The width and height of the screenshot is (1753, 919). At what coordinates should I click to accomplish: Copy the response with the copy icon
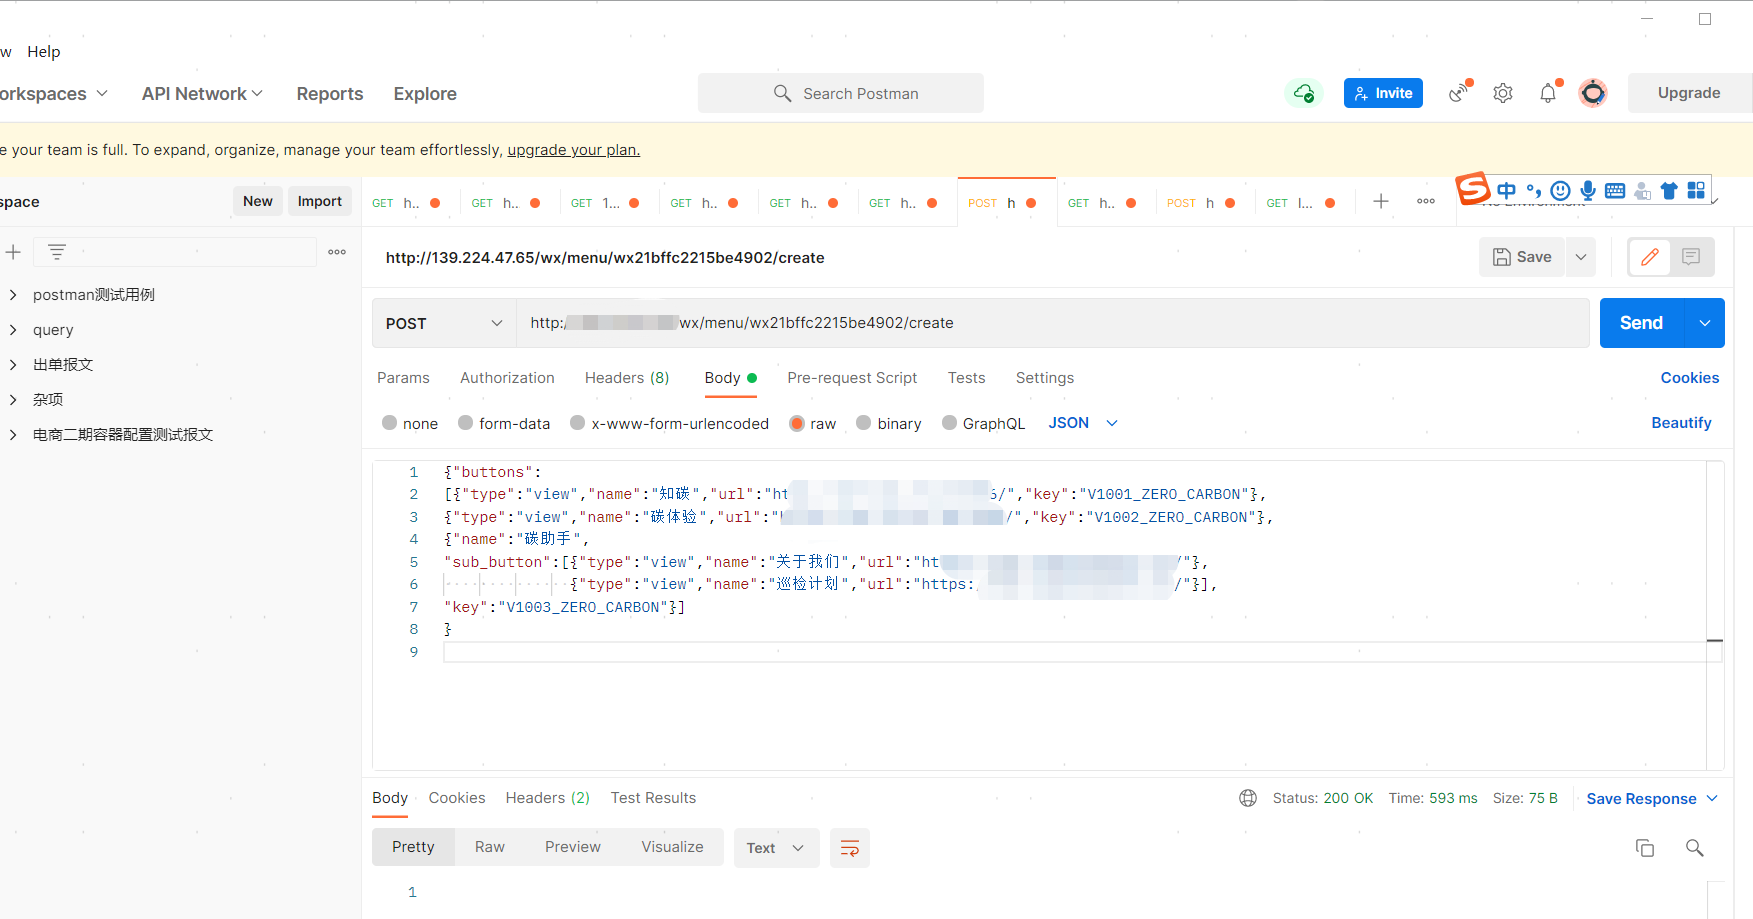pos(1645,848)
